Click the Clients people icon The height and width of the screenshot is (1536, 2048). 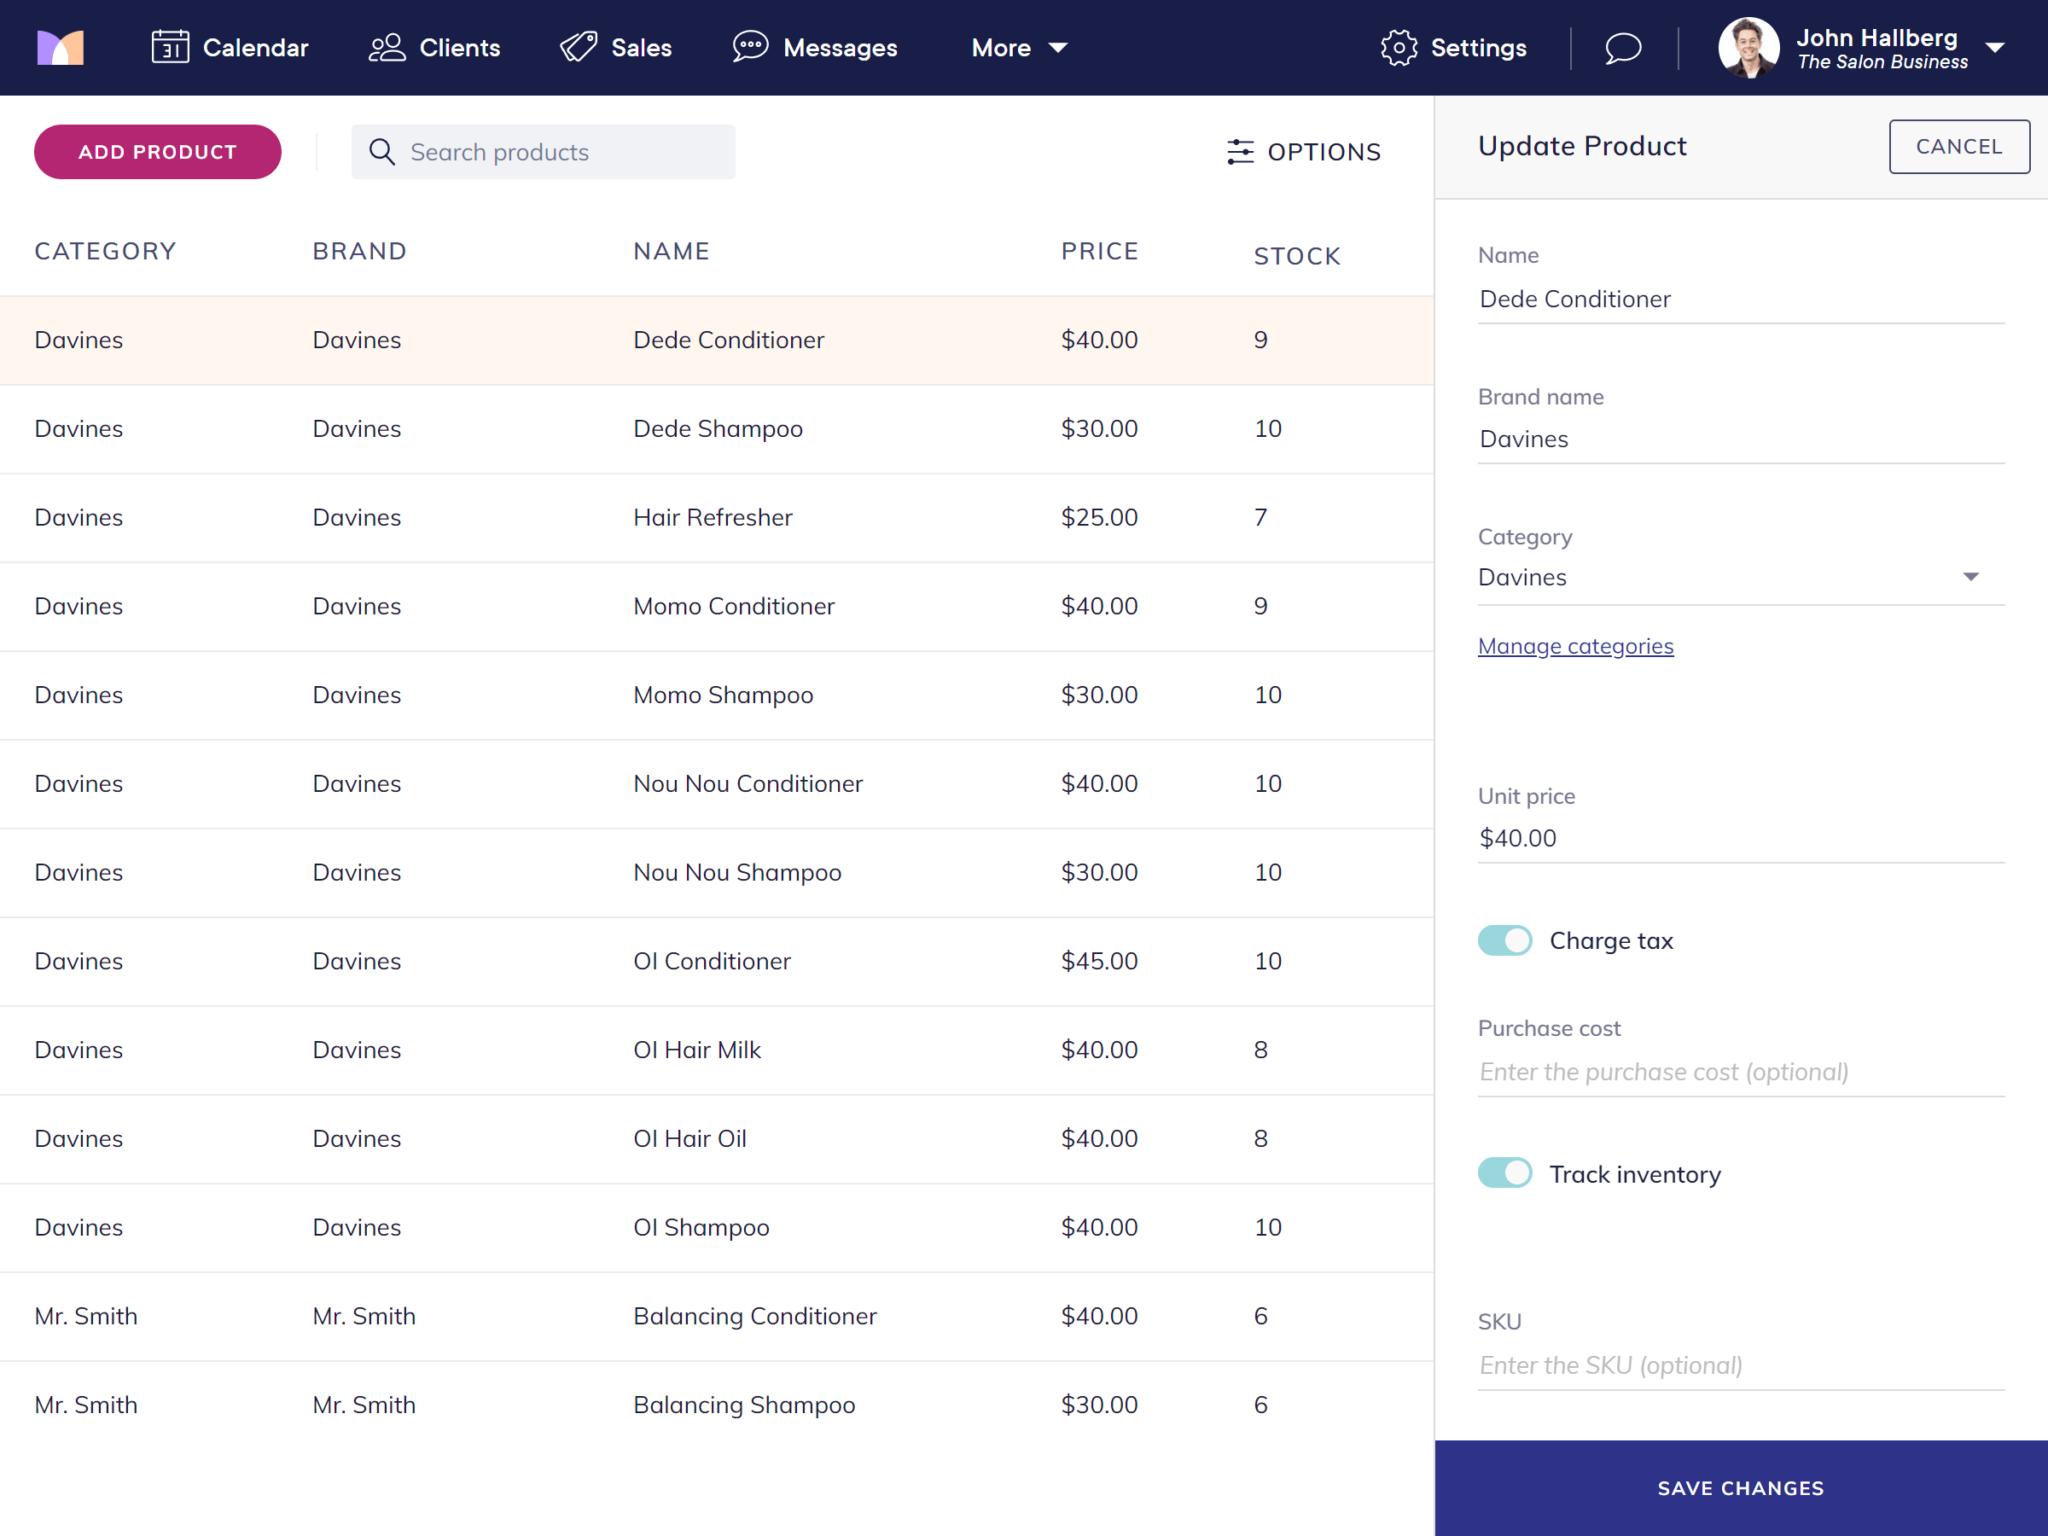coord(387,47)
